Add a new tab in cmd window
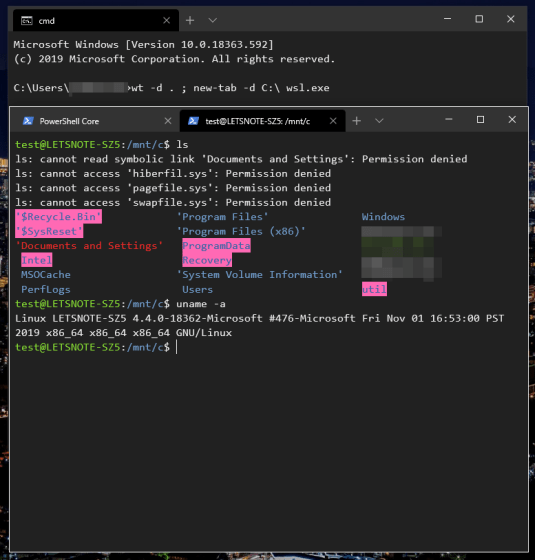The width and height of the screenshot is (535, 560). 190,20
